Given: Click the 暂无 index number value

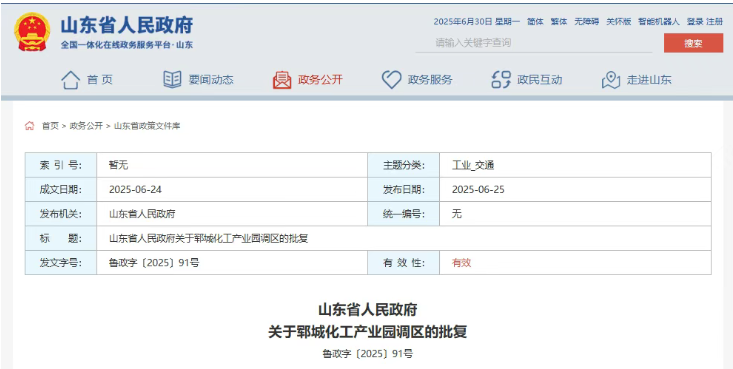Looking at the screenshot, I should [x=118, y=165].
